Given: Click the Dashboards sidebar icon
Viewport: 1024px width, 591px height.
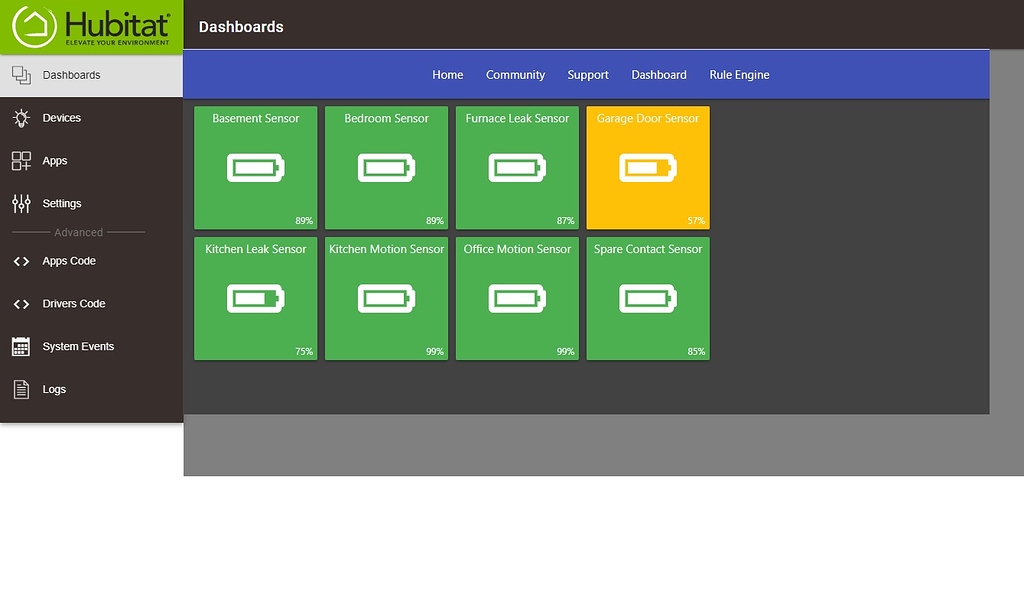Looking at the screenshot, I should [19, 74].
